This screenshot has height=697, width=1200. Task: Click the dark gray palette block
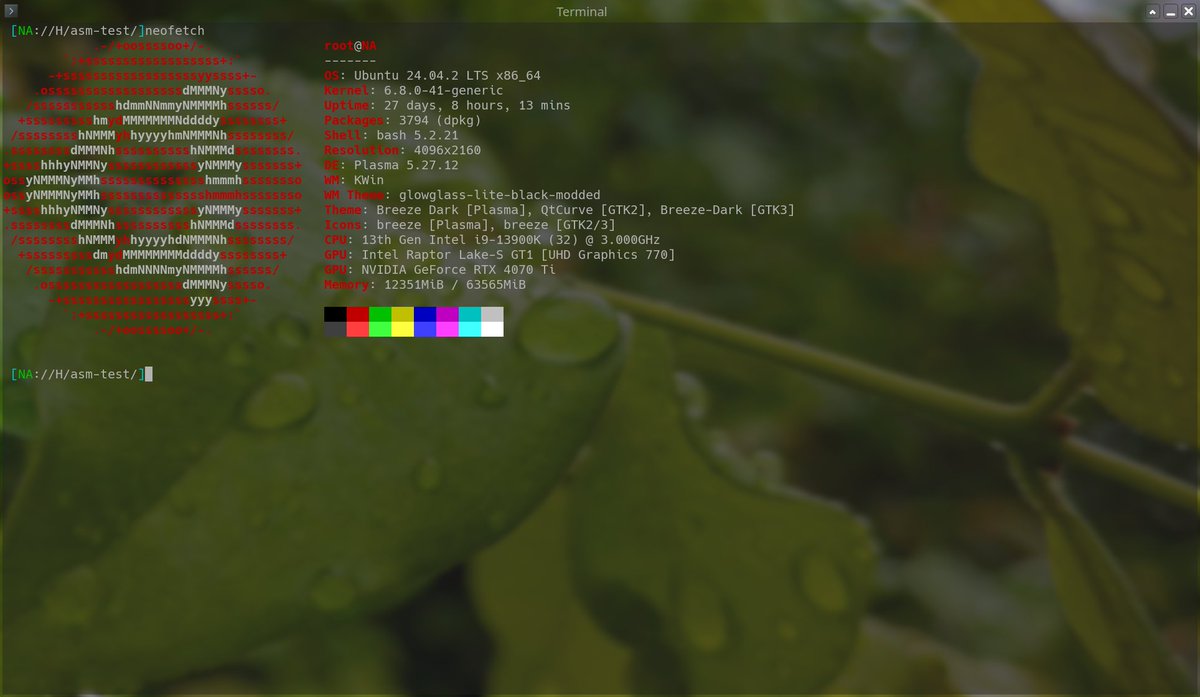[335, 329]
